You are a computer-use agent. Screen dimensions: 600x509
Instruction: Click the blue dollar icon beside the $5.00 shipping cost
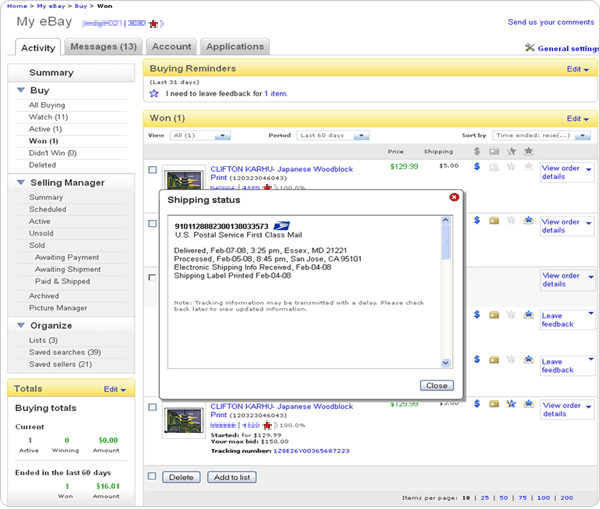point(477,166)
